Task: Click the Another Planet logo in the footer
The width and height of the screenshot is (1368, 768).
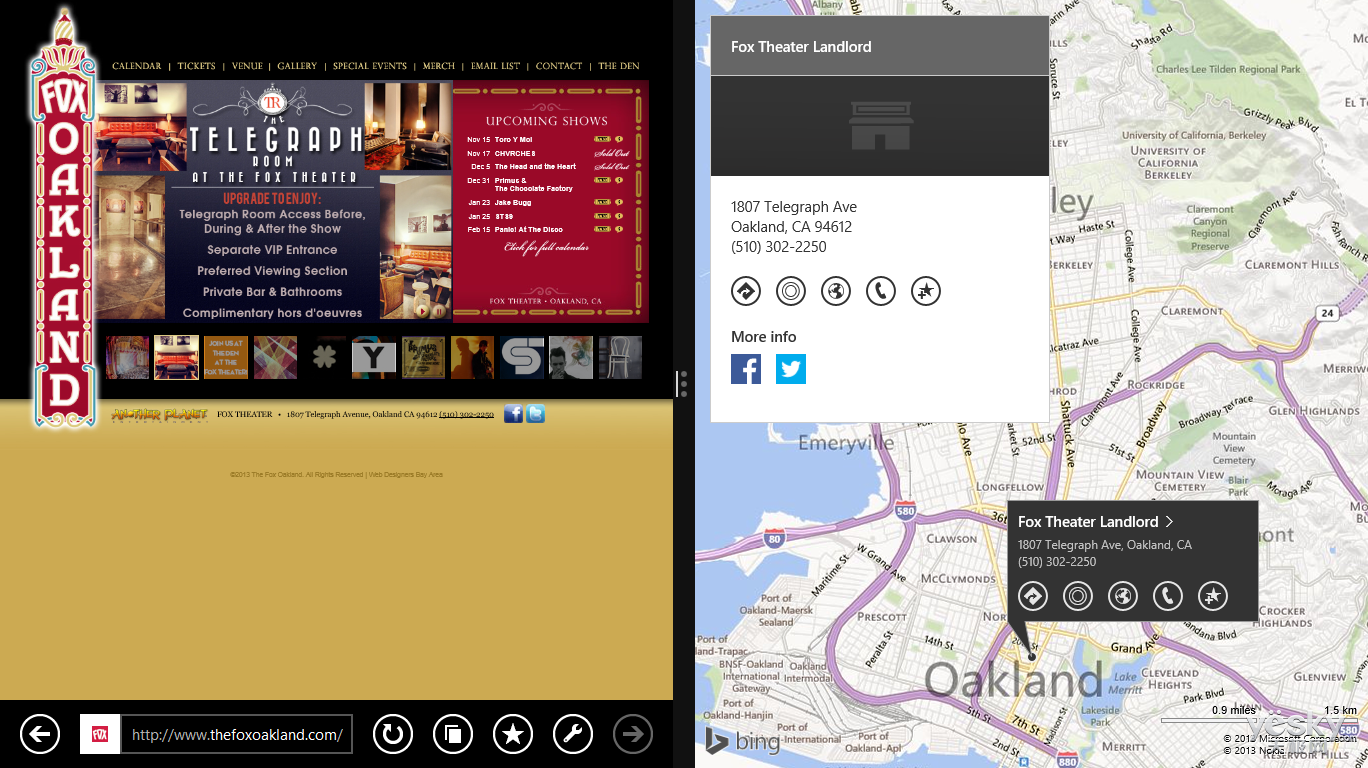Action: coord(160,414)
